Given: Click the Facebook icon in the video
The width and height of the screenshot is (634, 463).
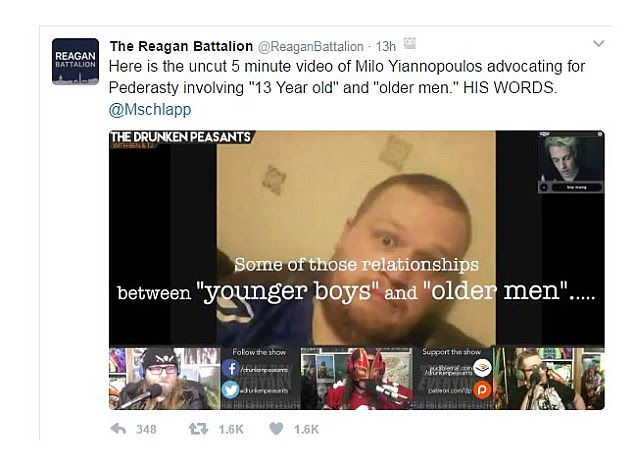Looking at the screenshot, I should [x=230, y=368].
